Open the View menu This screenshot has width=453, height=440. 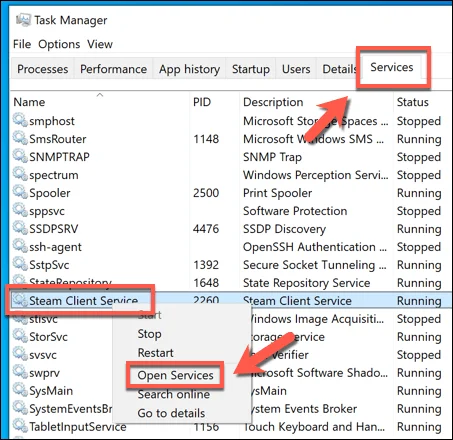pyautogui.click(x=100, y=44)
